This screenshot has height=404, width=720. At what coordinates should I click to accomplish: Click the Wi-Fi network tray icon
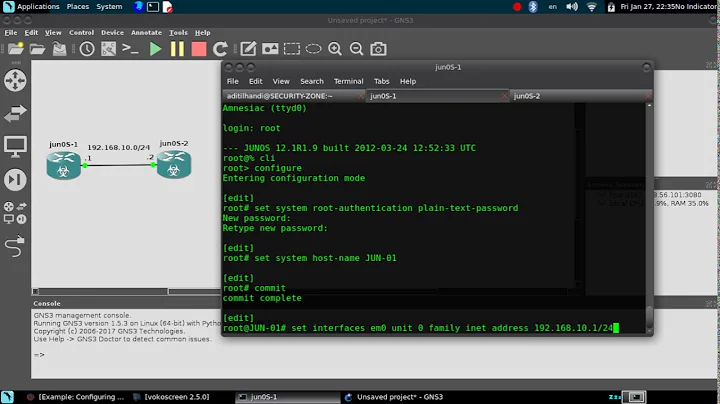coord(591,6)
